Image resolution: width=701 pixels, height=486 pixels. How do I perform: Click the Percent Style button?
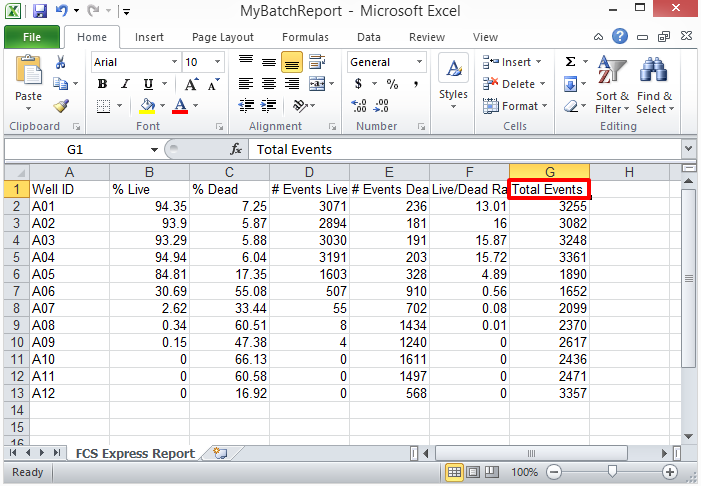[392, 84]
